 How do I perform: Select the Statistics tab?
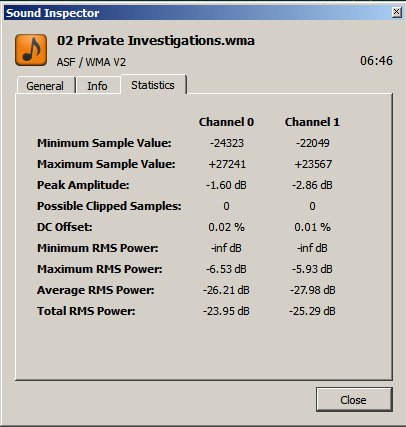(153, 85)
